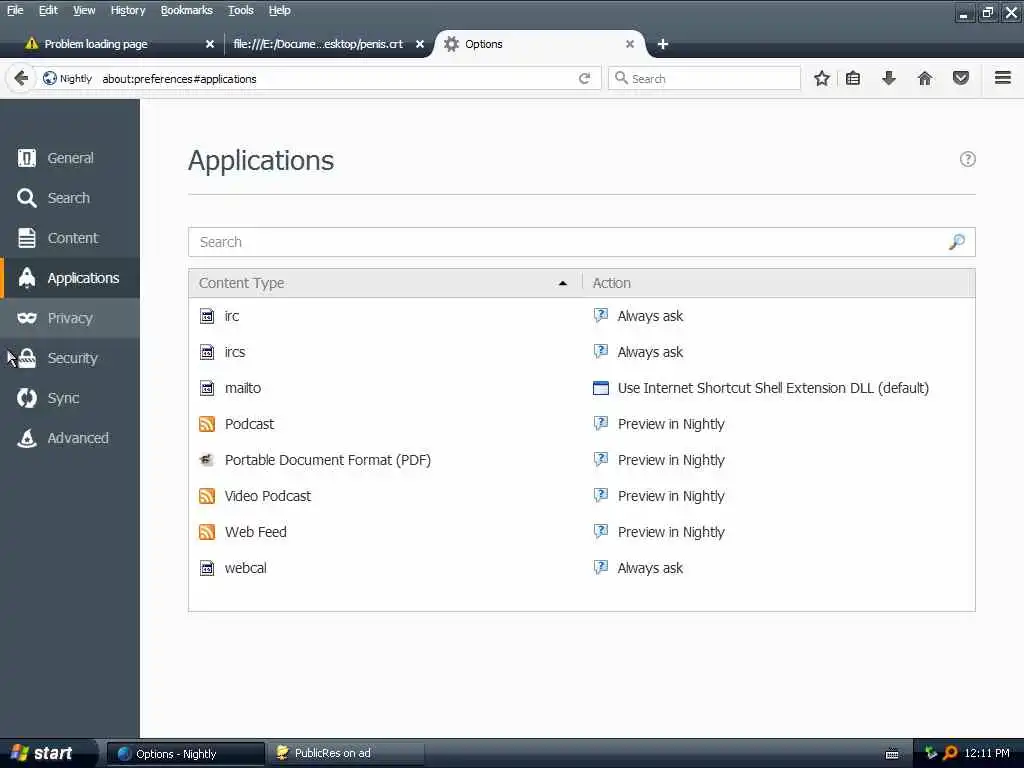Sort by Content Type column header
Screen dimensions: 1024x768
[385, 283]
